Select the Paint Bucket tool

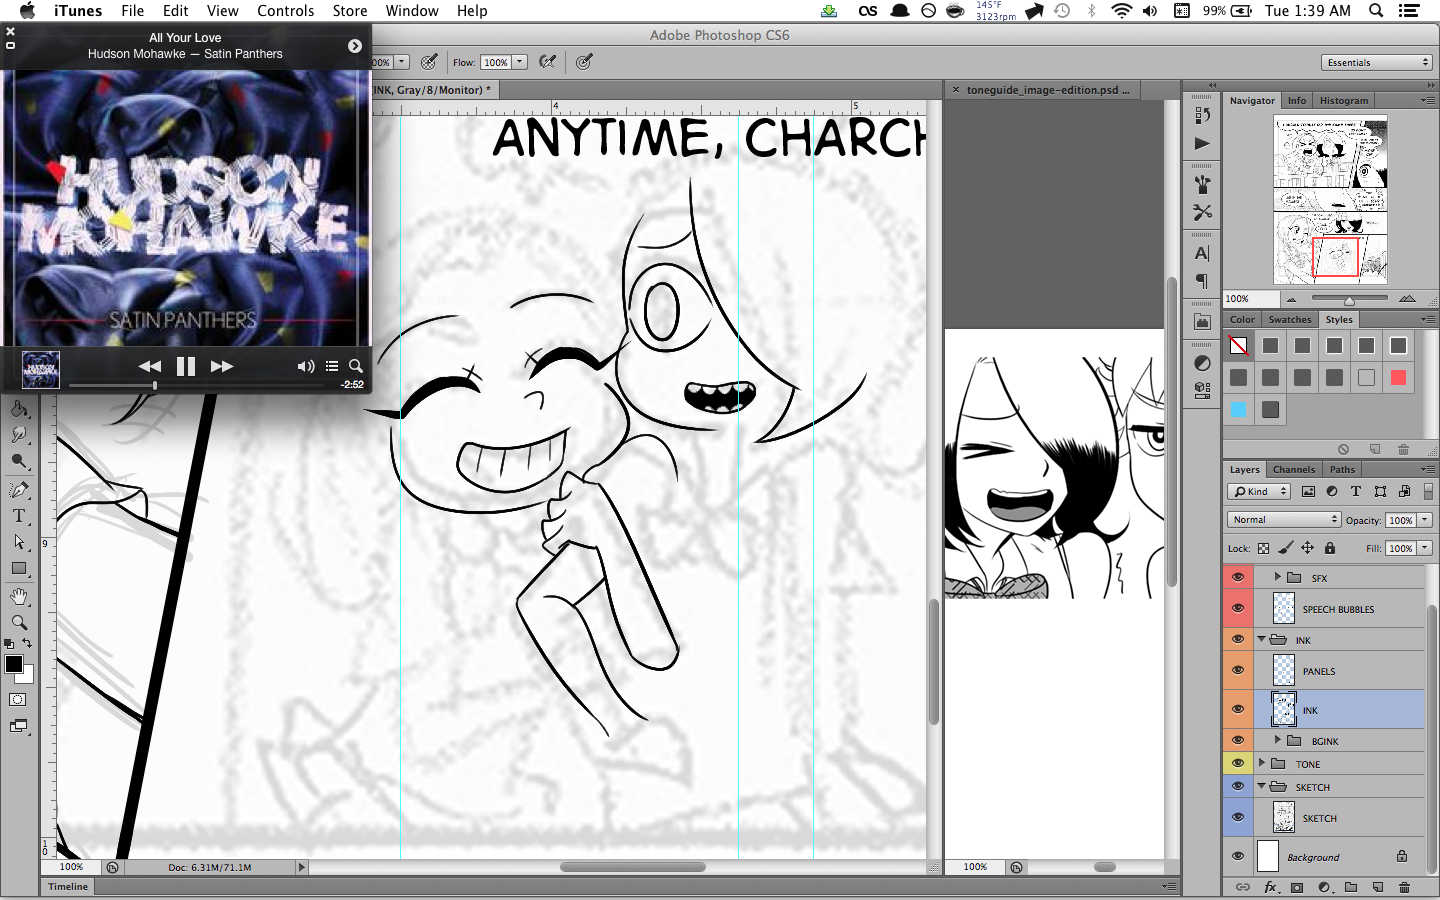pyautogui.click(x=19, y=409)
